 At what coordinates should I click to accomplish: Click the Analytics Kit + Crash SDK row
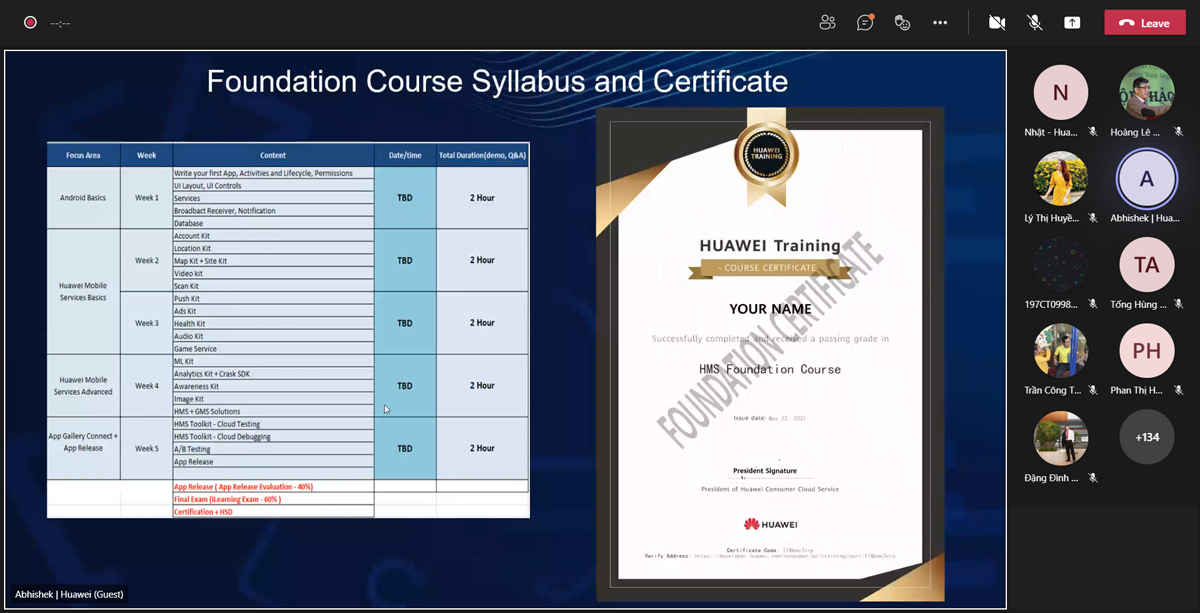click(273, 374)
